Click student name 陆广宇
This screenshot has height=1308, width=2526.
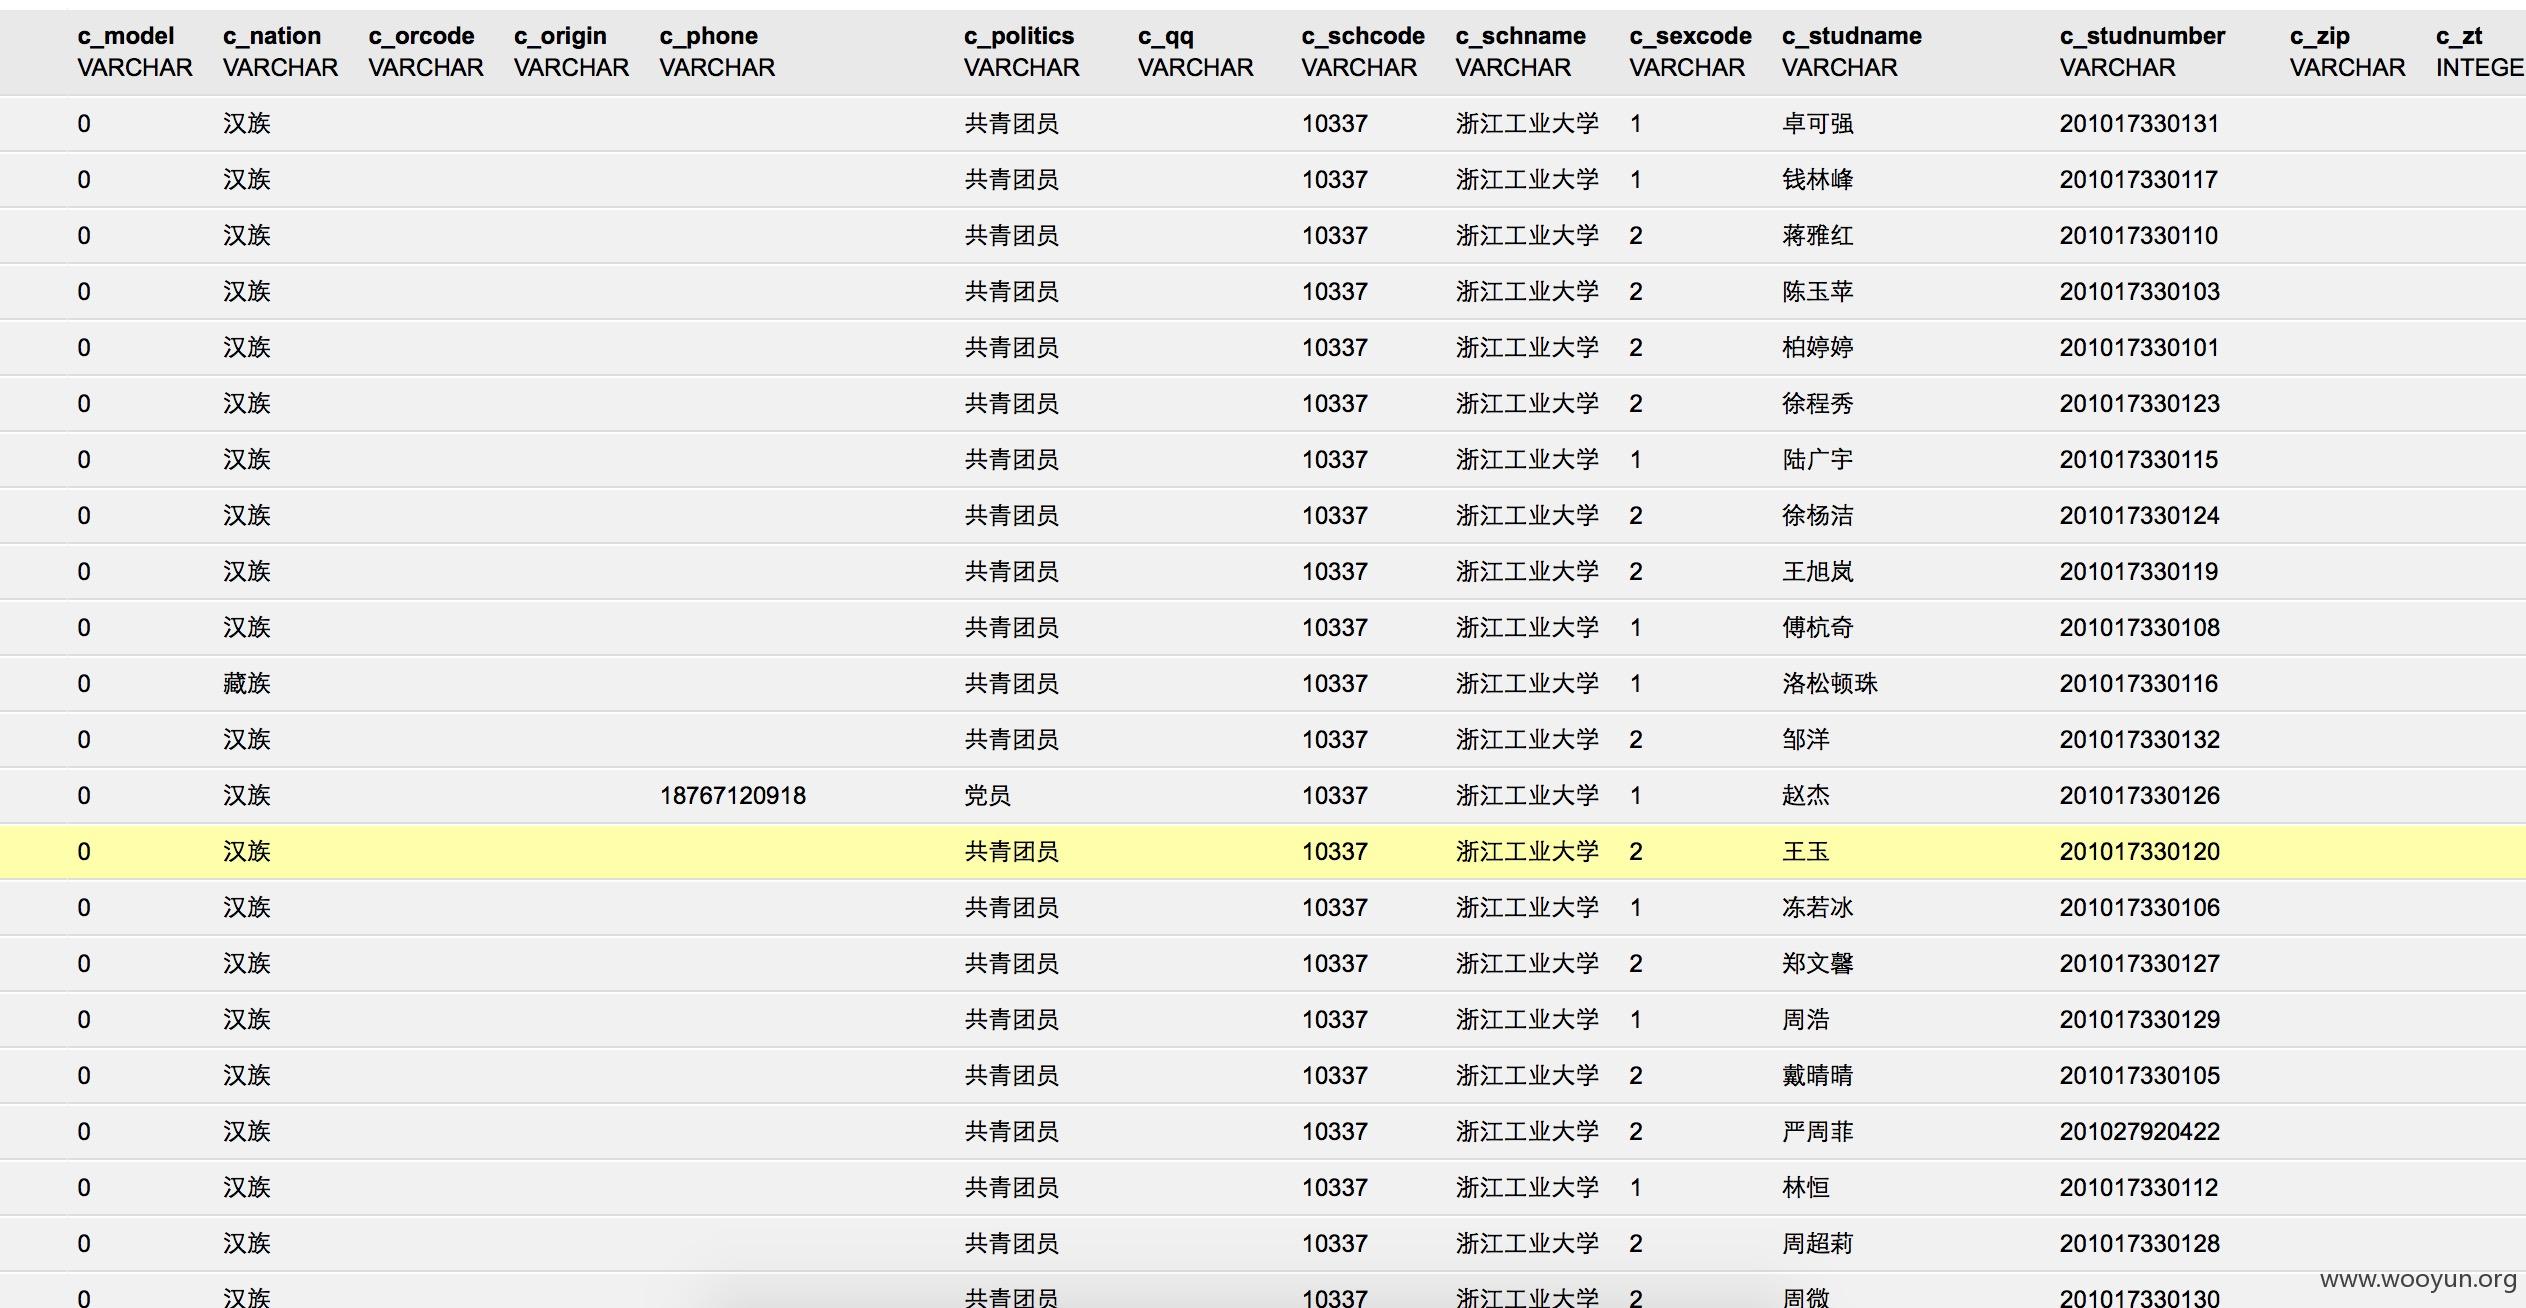[1817, 460]
